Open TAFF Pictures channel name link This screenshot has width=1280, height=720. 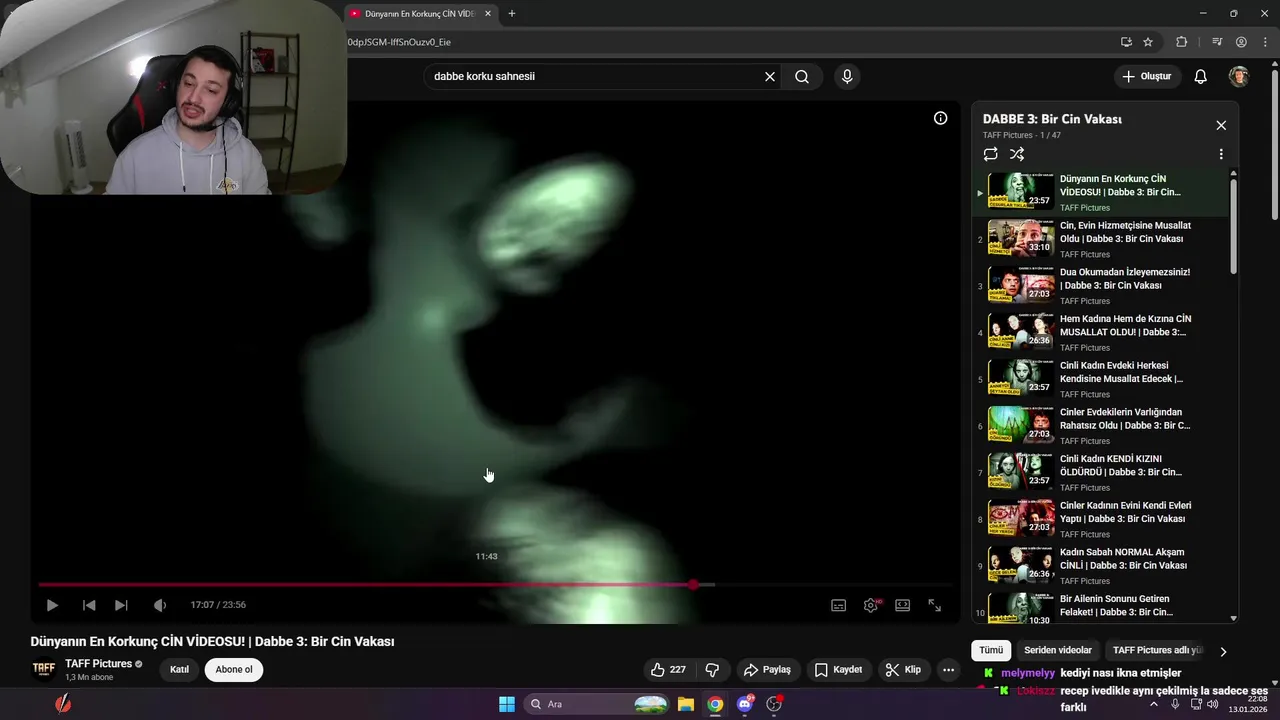click(x=98, y=664)
